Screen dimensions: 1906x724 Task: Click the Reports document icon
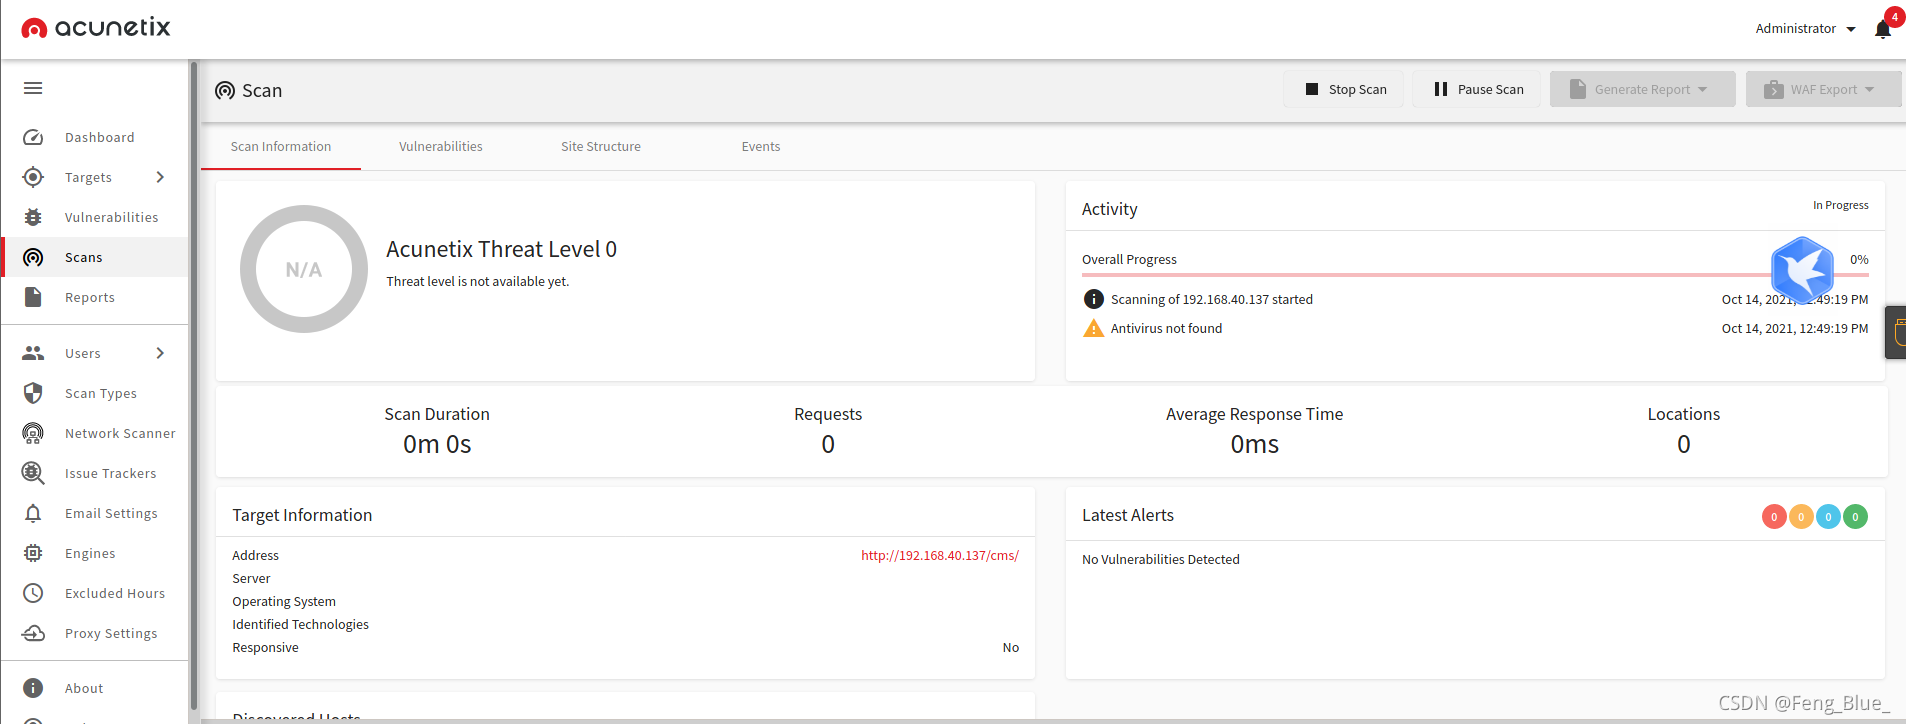[33, 297]
